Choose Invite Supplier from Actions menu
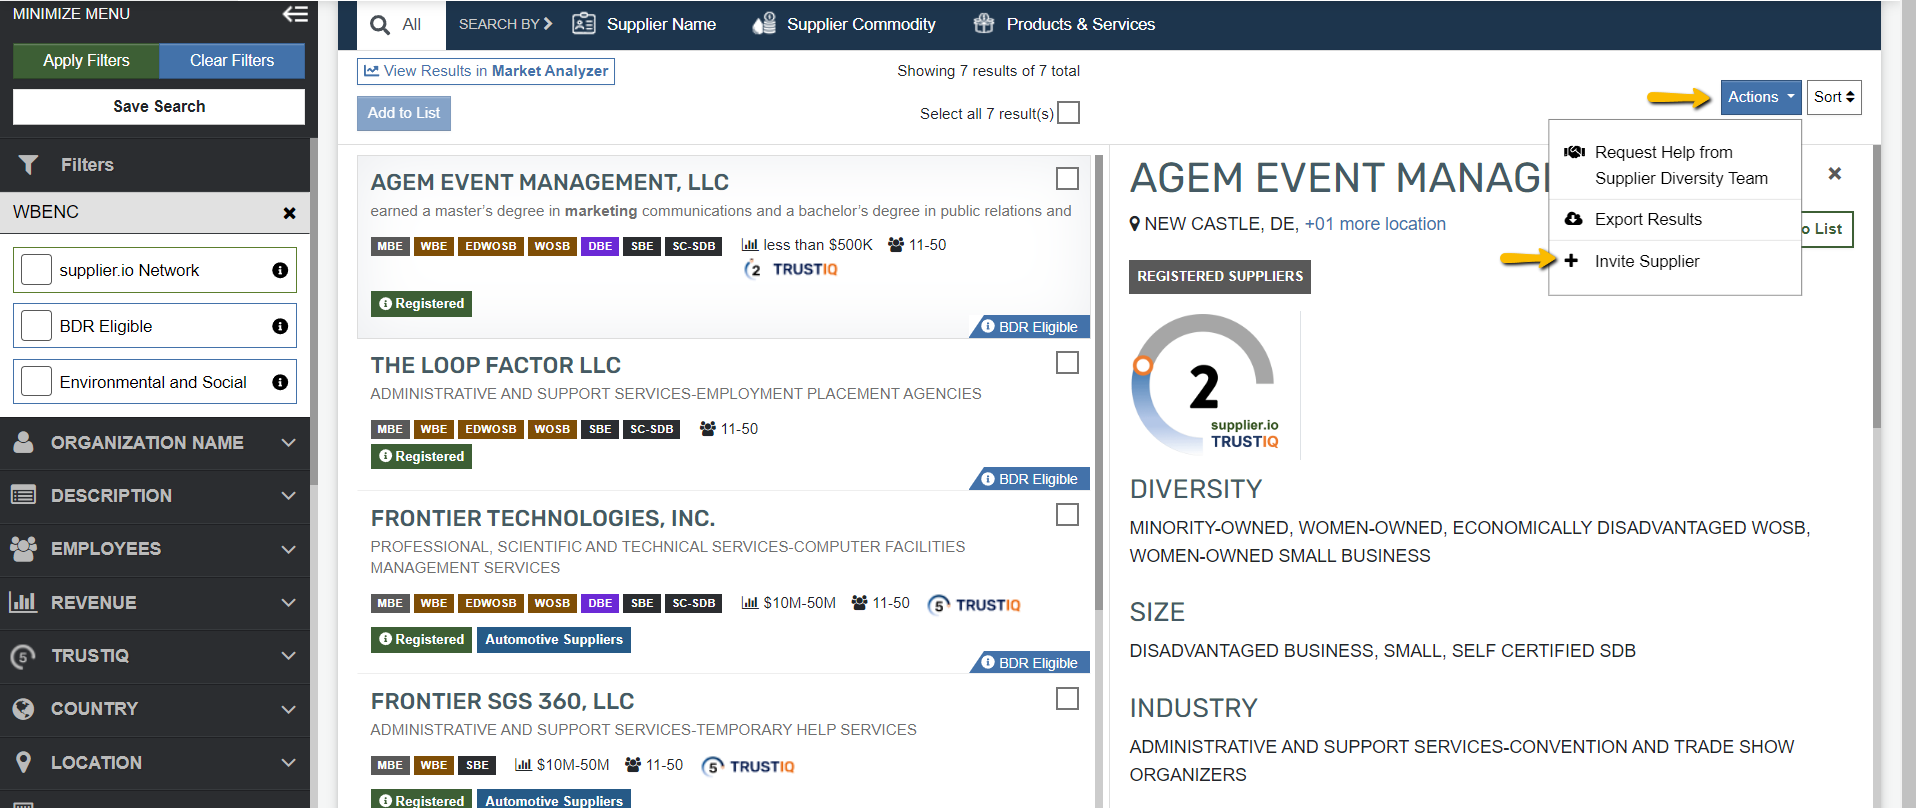1916x808 pixels. (x=1675, y=261)
